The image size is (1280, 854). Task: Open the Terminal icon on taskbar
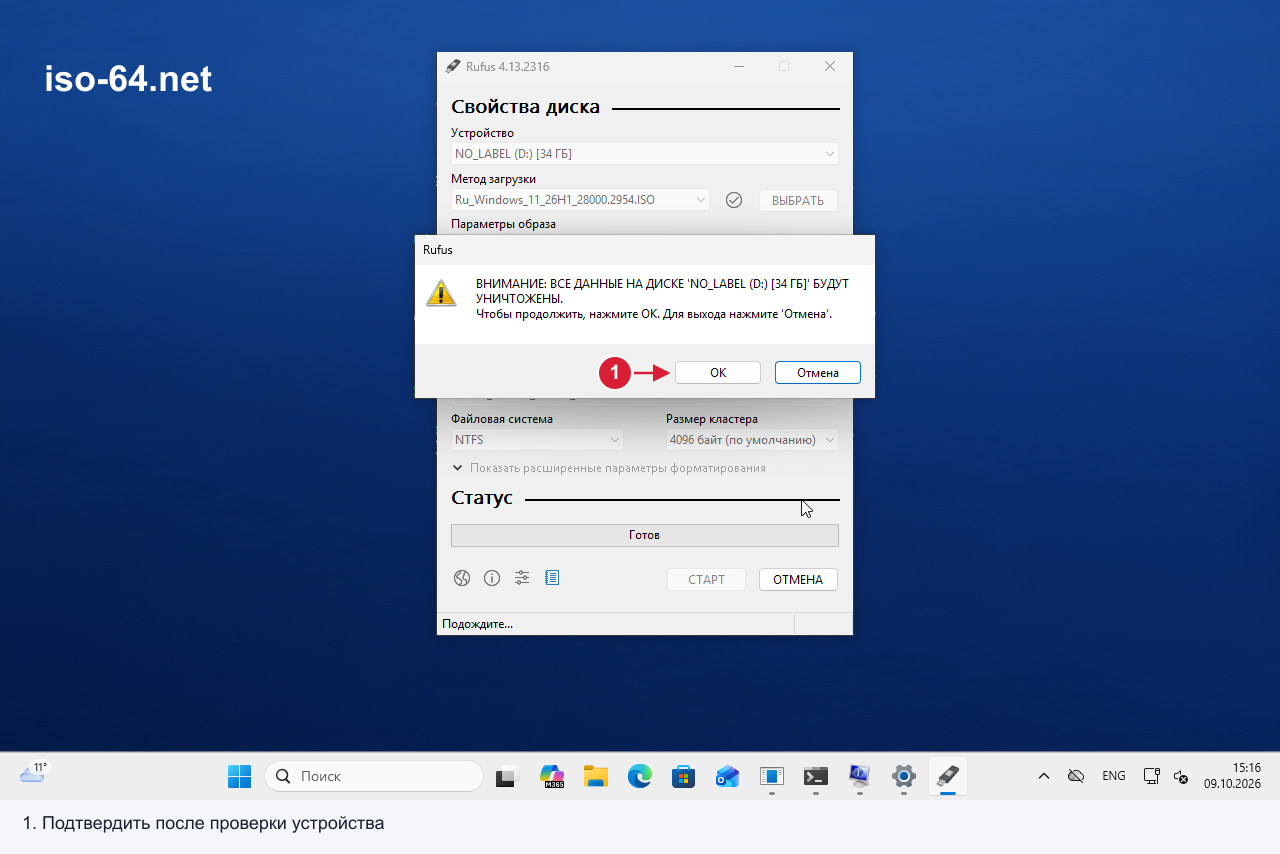[x=816, y=776]
